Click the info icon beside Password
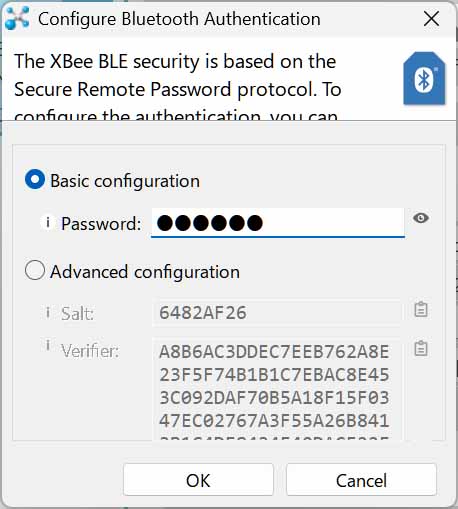Screen dimensions: 458x509 [48, 222]
